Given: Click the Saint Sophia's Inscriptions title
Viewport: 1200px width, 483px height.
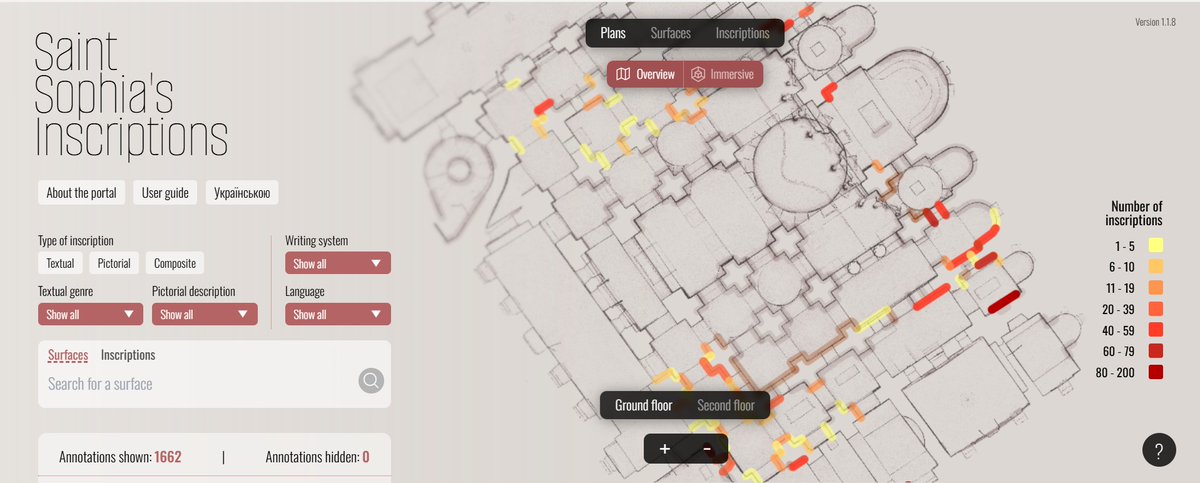Looking at the screenshot, I should click(131, 96).
